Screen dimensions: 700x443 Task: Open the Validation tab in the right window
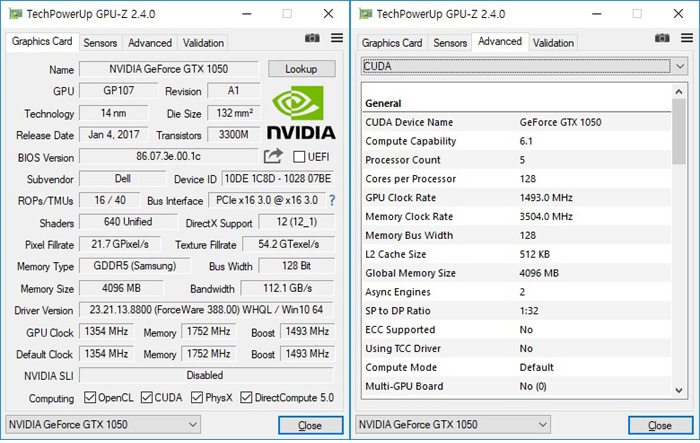tap(553, 43)
